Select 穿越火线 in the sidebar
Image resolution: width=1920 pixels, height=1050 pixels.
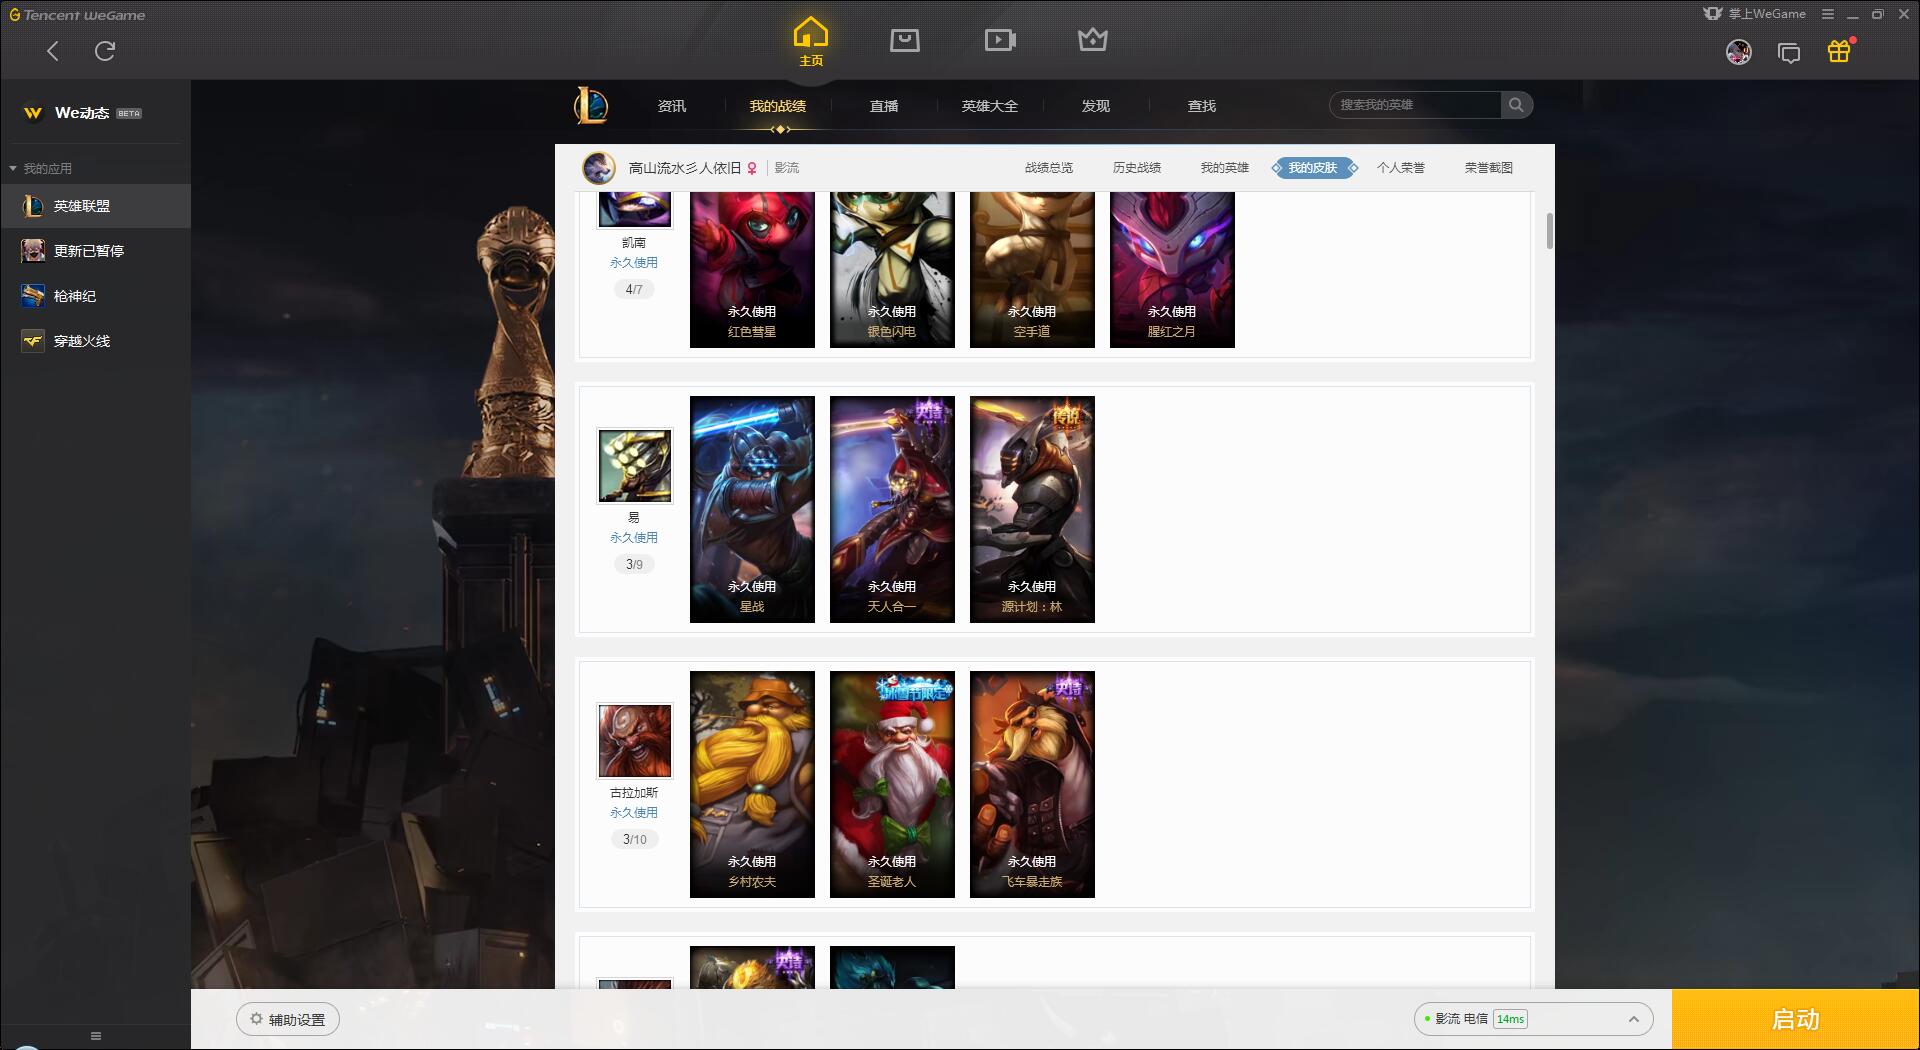(95, 341)
